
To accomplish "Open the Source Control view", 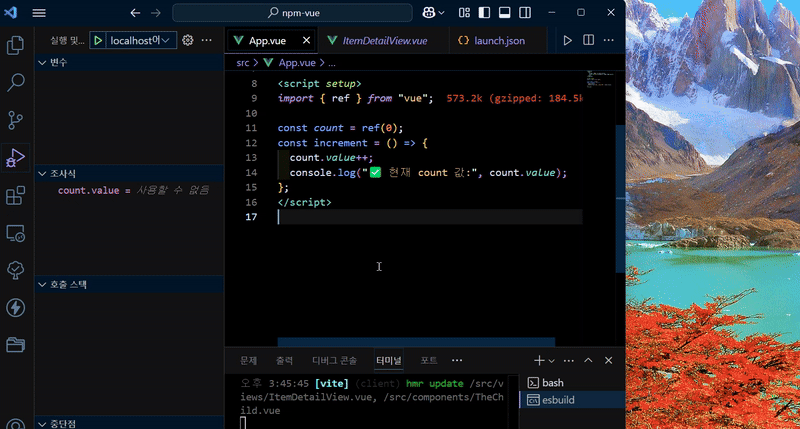I will [15, 120].
